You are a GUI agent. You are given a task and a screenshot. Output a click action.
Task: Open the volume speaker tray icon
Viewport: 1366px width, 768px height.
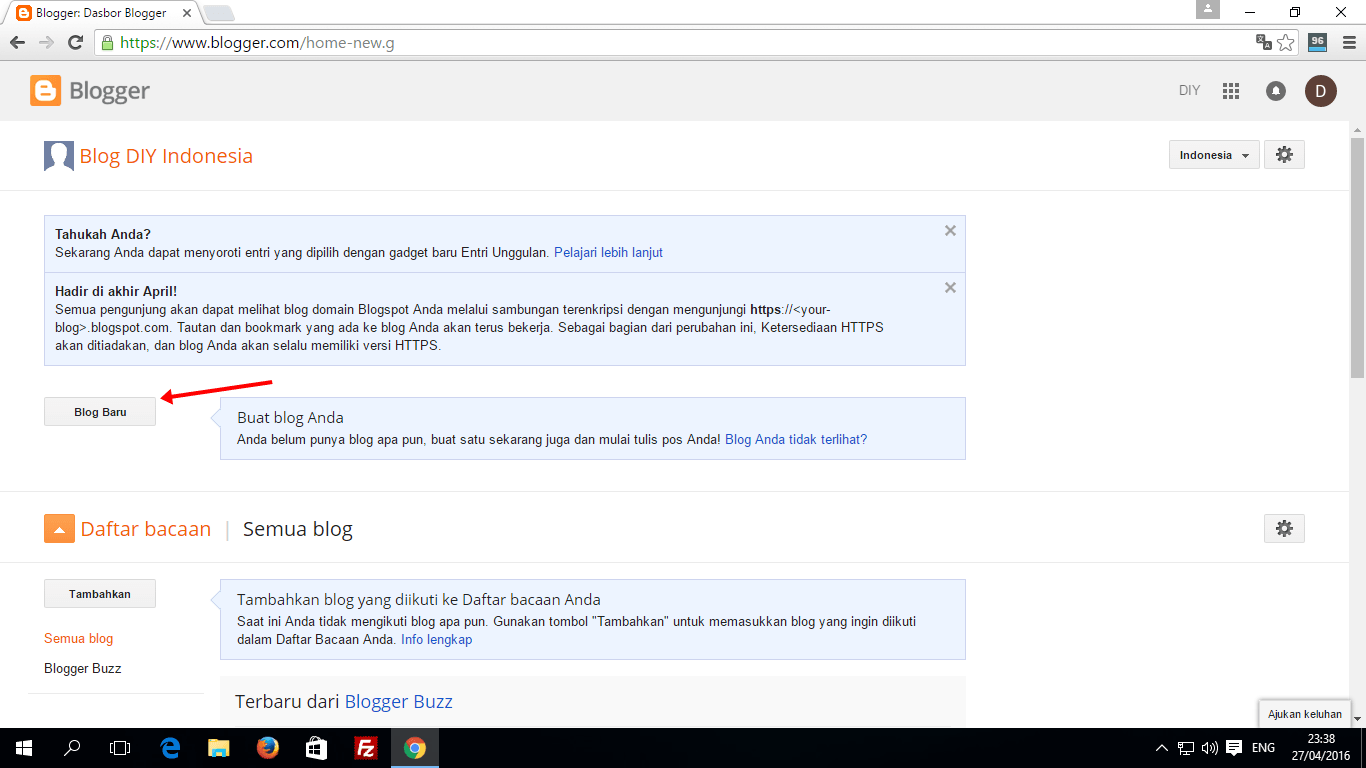pos(1210,748)
